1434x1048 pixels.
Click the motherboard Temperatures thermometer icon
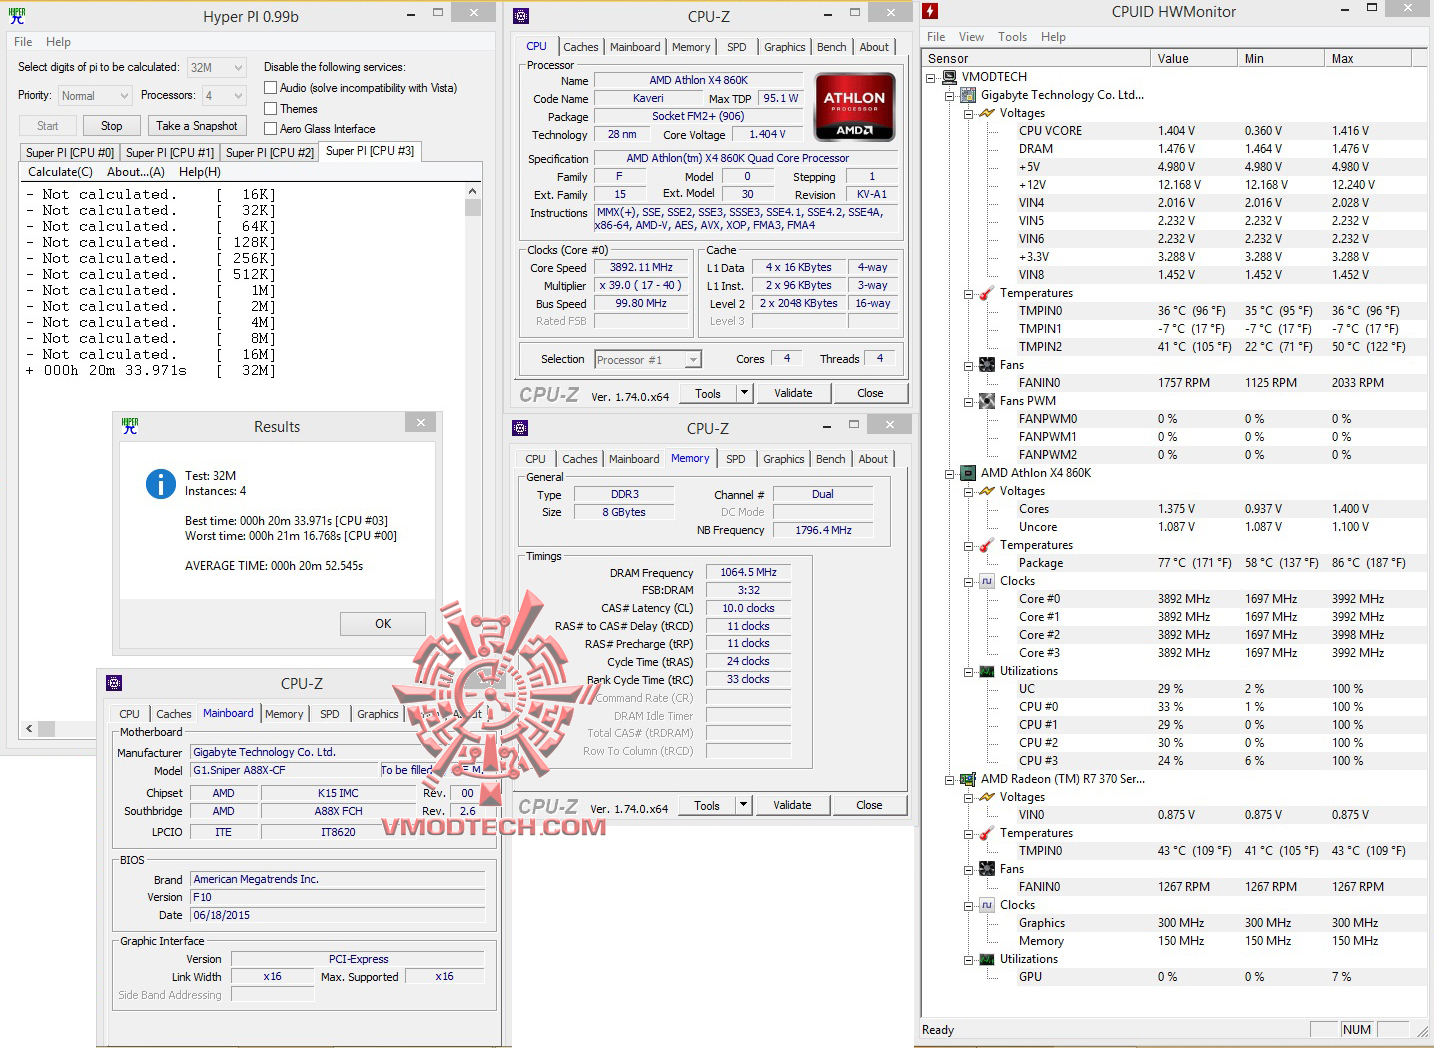(x=986, y=293)
